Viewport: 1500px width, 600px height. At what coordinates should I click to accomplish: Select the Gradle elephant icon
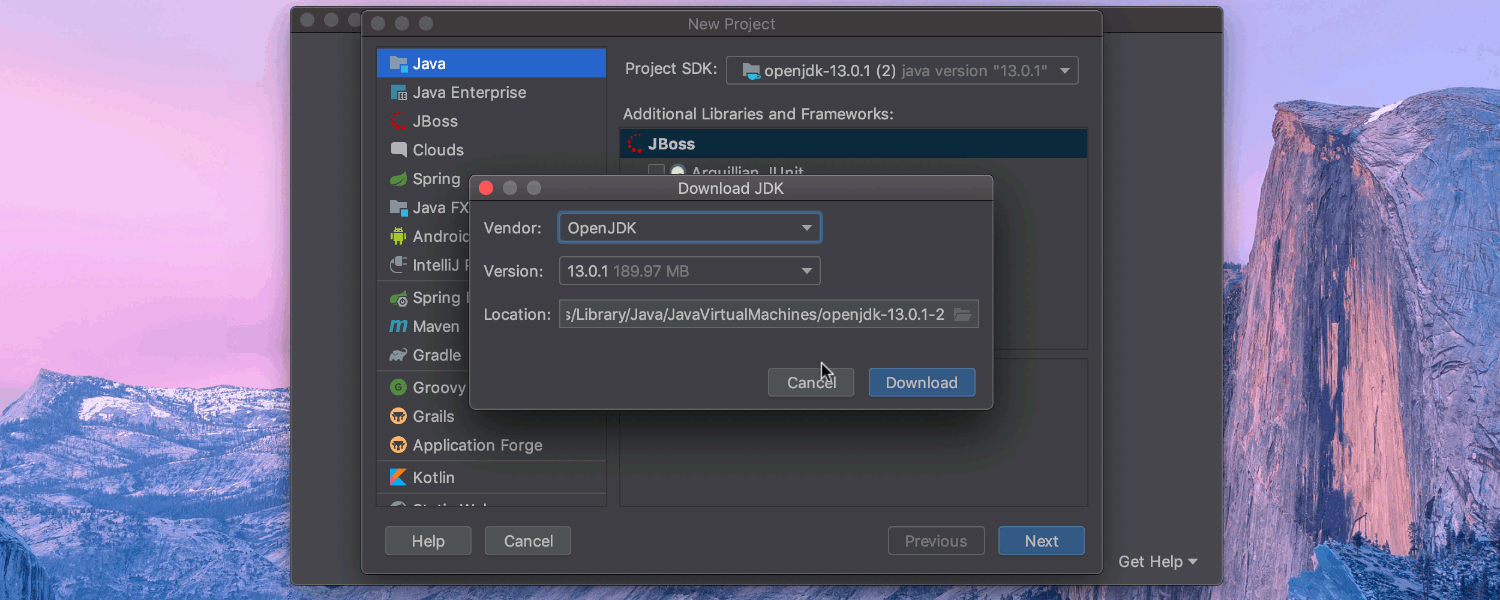click(398, 356)
